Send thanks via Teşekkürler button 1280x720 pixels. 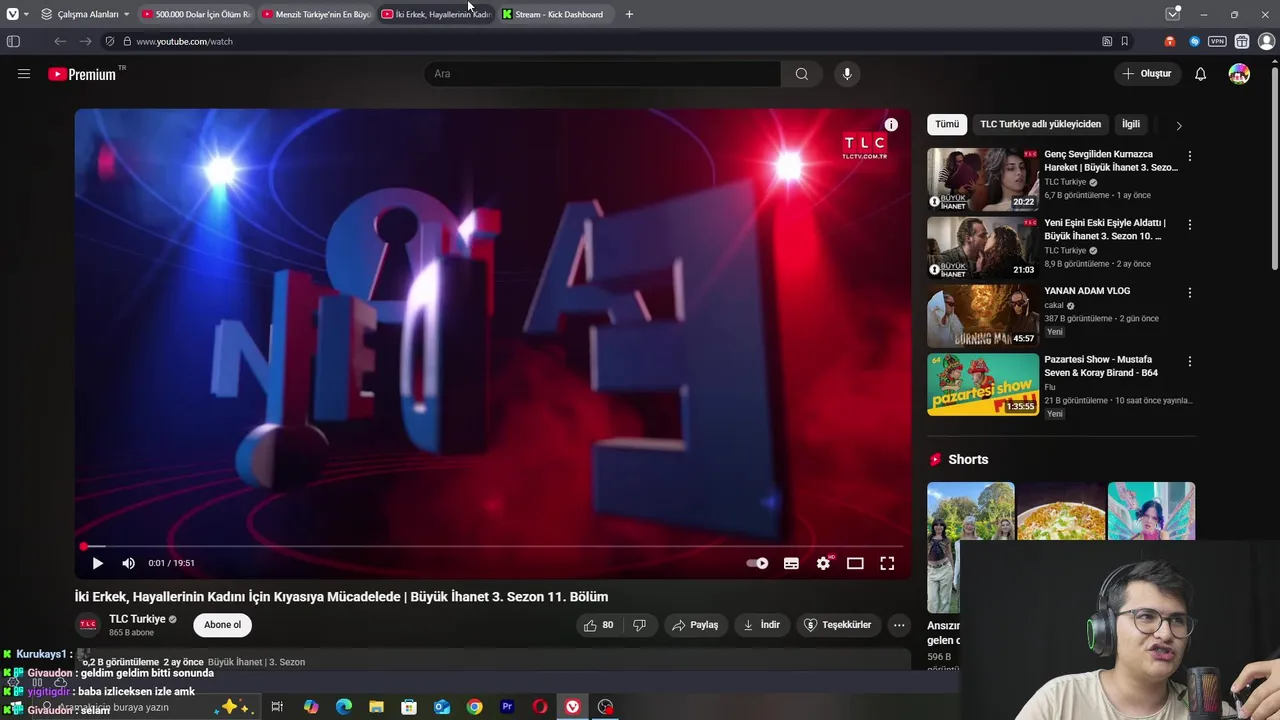838,625
